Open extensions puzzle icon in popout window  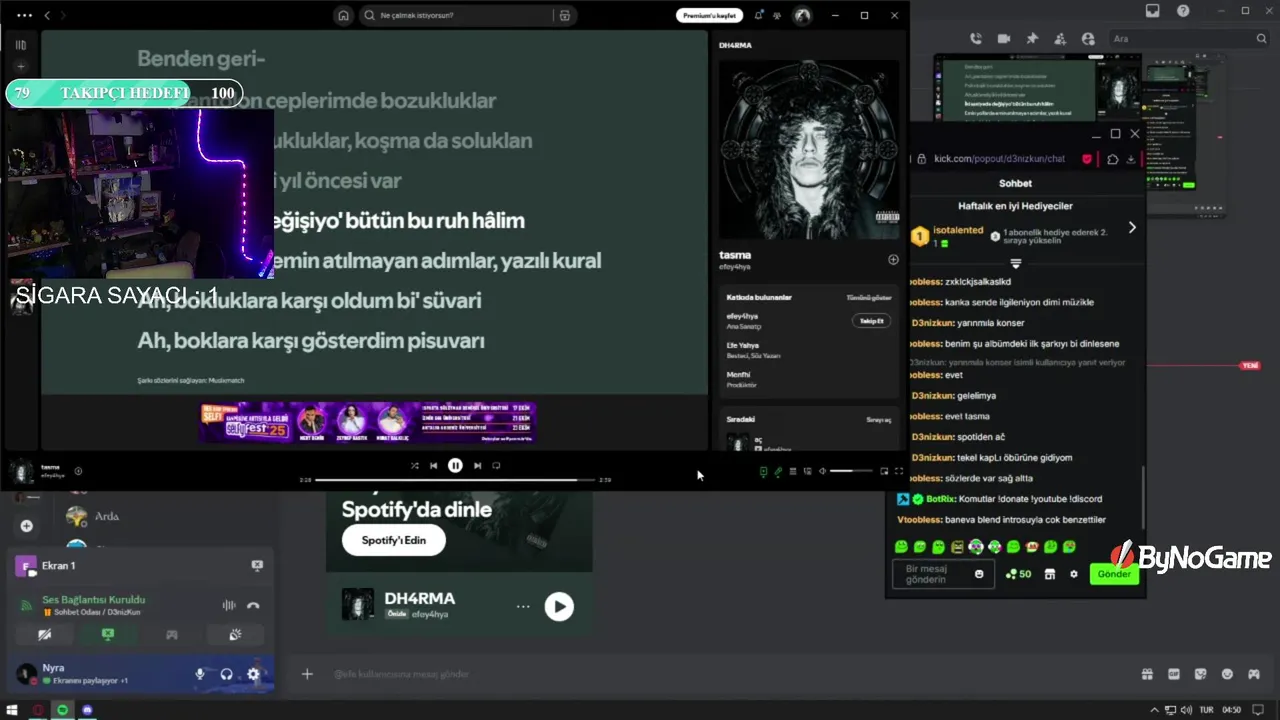point(1112,158)
